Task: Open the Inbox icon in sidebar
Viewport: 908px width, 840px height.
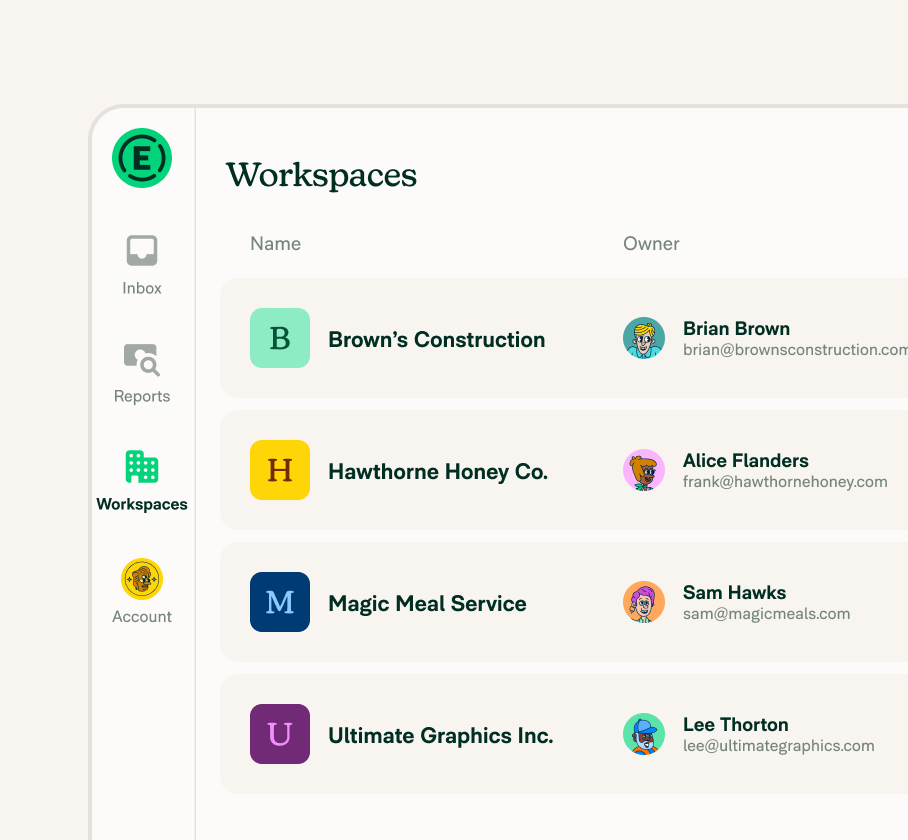Action: tap(142, 251)
